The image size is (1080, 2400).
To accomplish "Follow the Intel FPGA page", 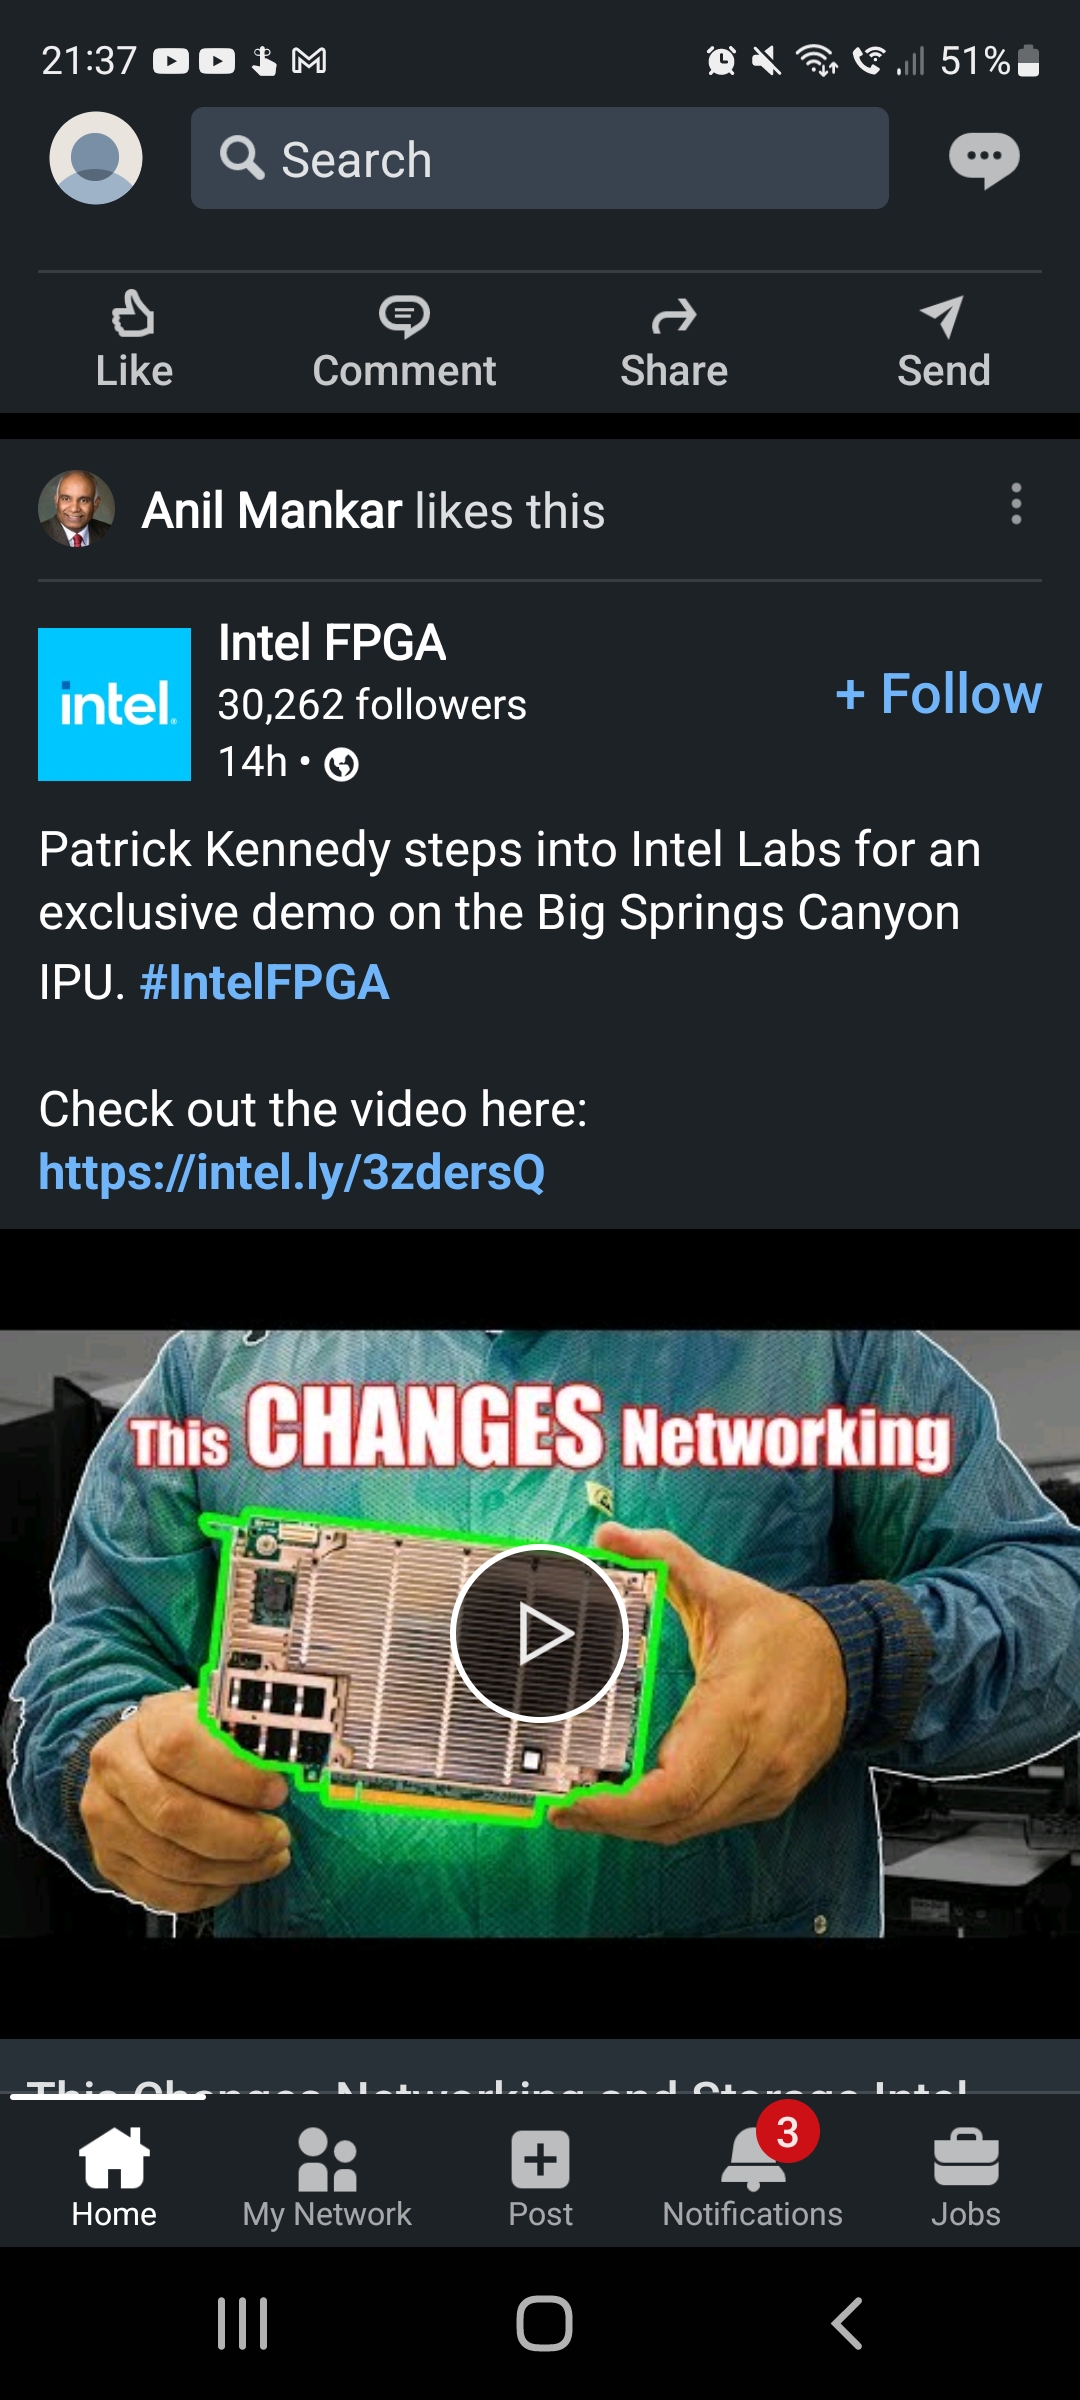I will click(938, 693).
